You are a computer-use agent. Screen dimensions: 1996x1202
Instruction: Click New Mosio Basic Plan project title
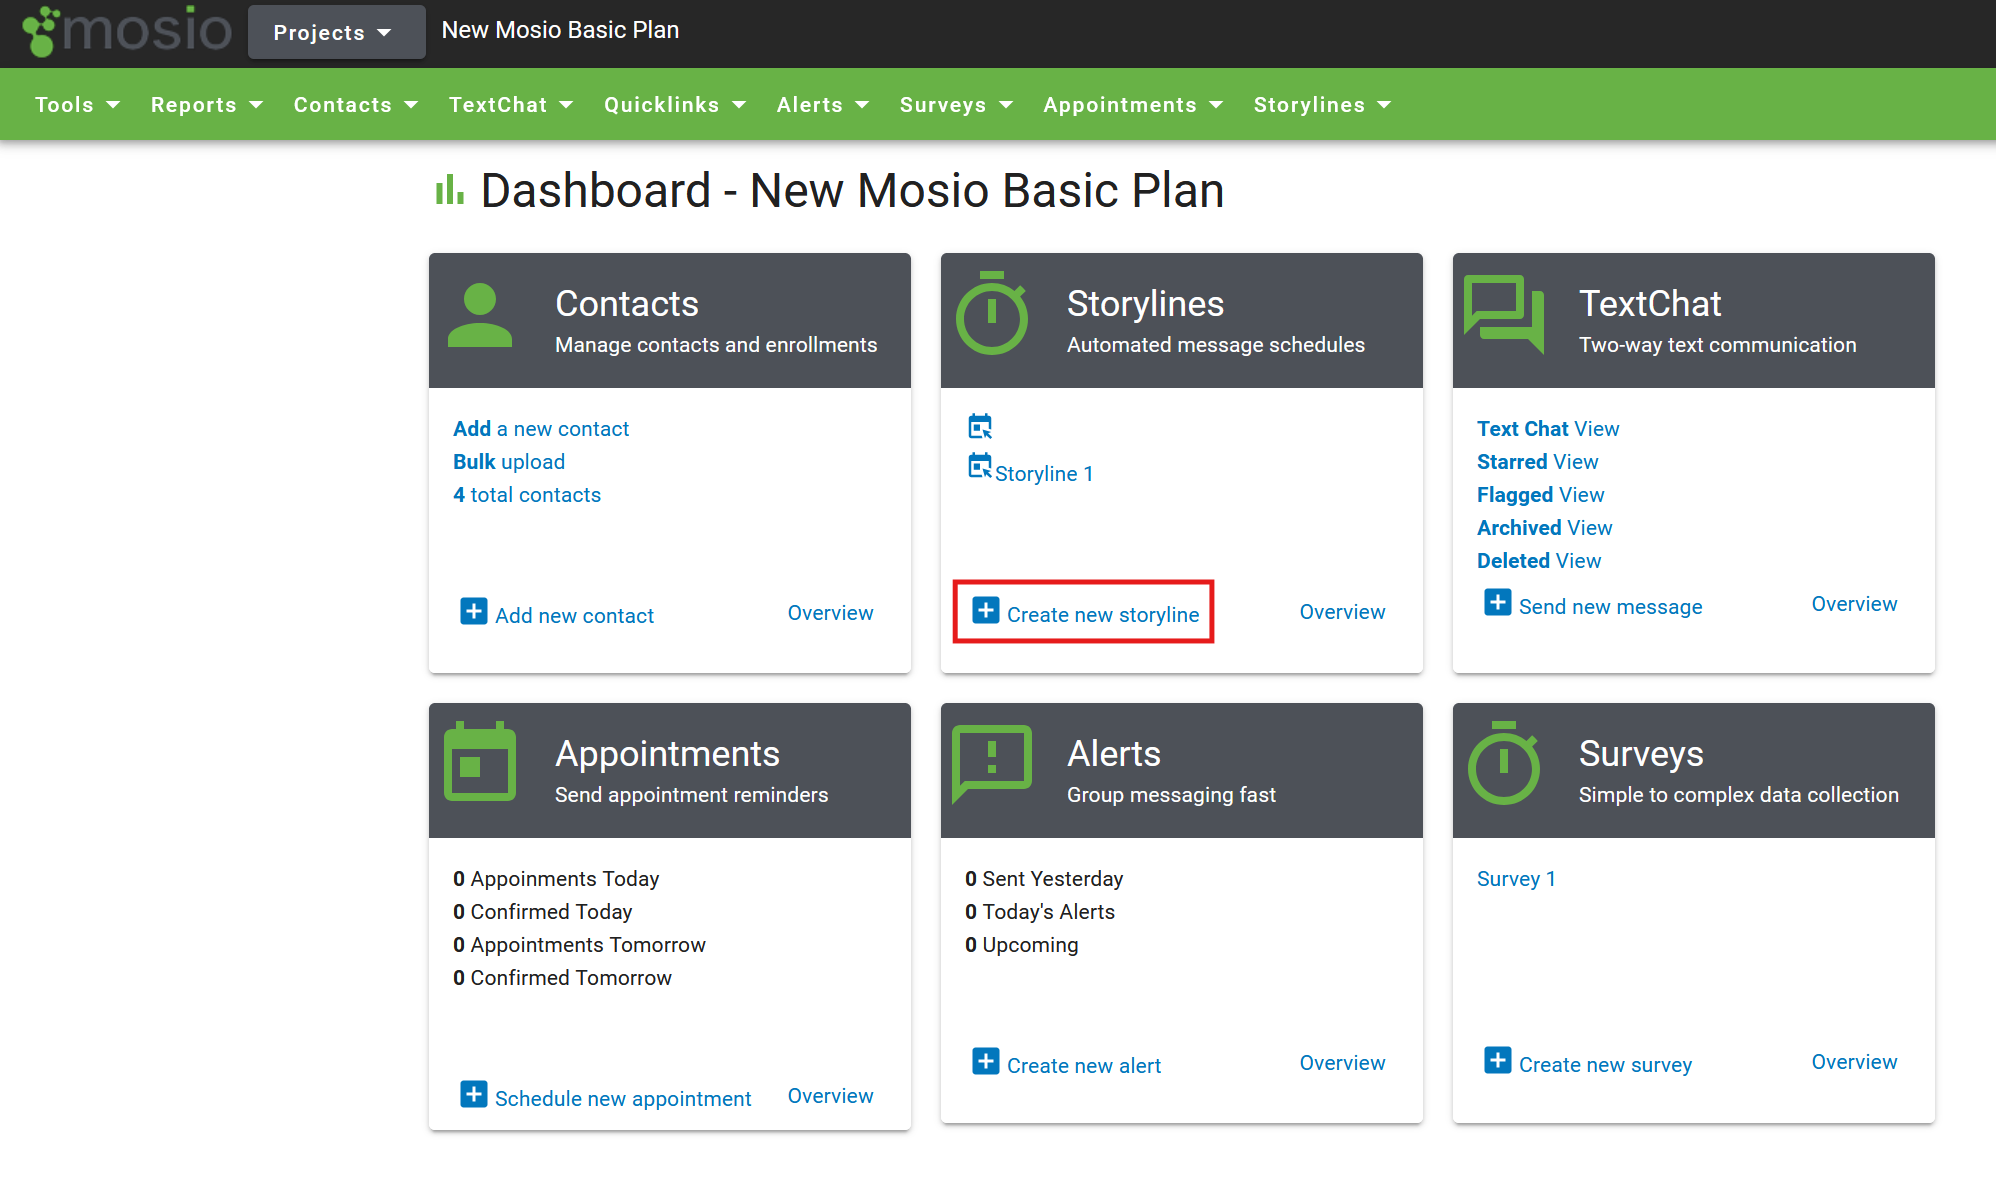(560, 30)
